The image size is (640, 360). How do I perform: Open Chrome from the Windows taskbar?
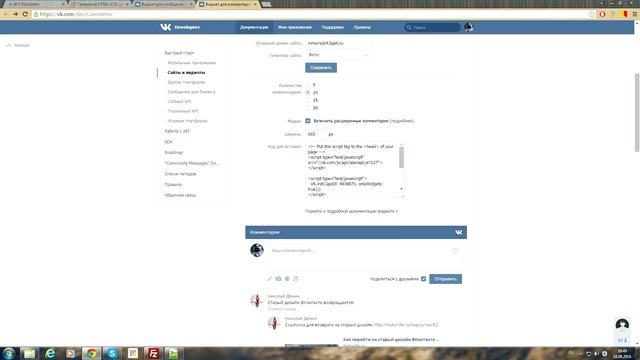pos(91,353)
